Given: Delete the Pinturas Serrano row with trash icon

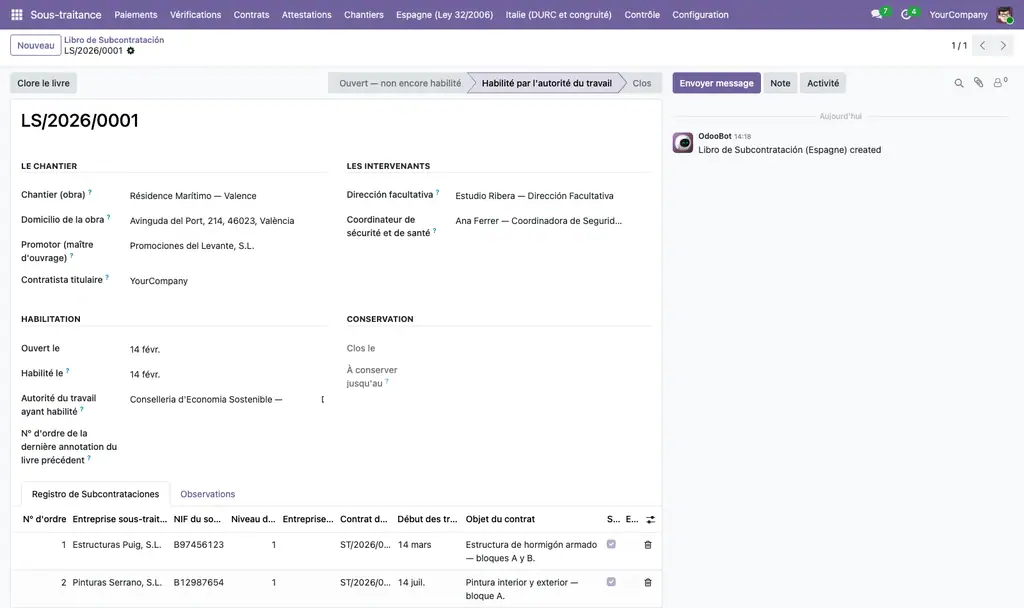Looking at the screenshot, I should tap(648, 583).
